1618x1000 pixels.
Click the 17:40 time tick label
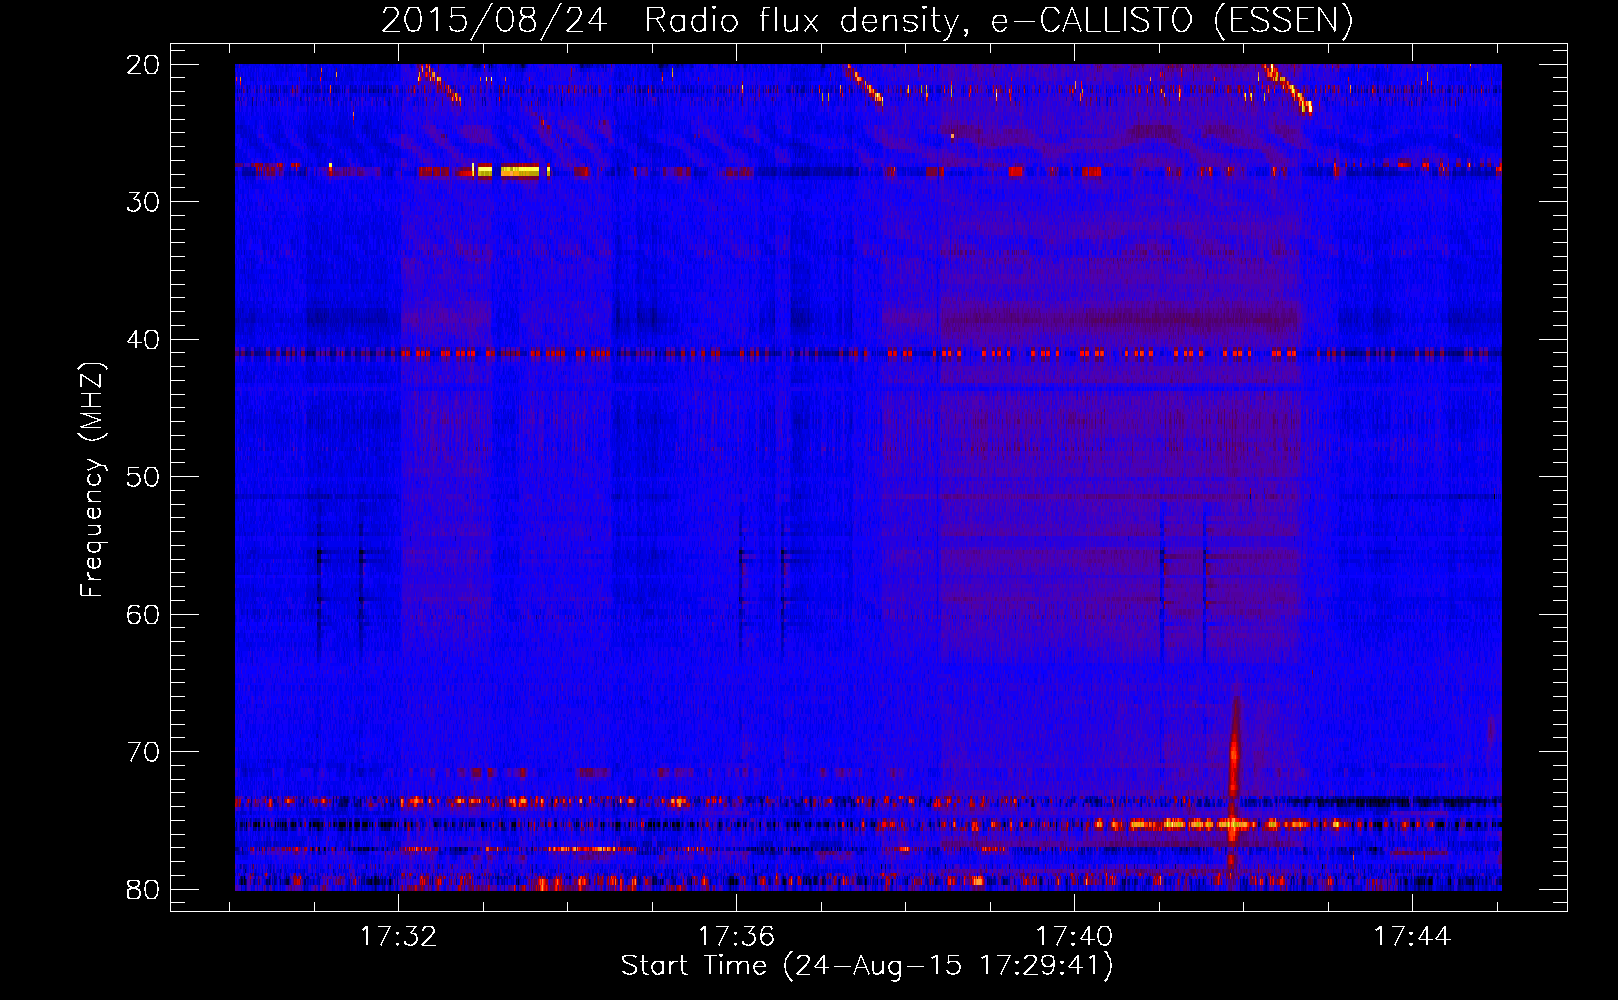(x=1074, y=937)
